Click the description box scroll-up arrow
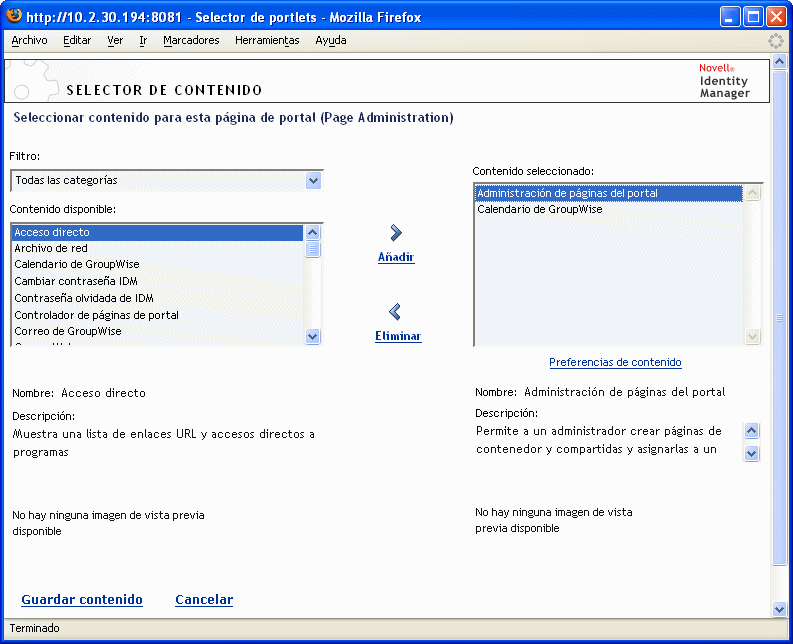 point(752,431)
